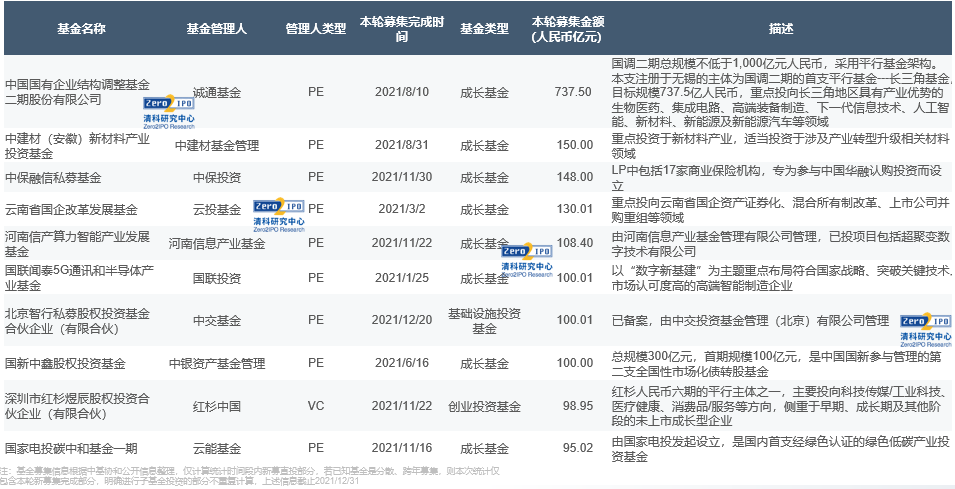
Task: Click date cell 2021/3/2
Action: (x=401, y=209)
